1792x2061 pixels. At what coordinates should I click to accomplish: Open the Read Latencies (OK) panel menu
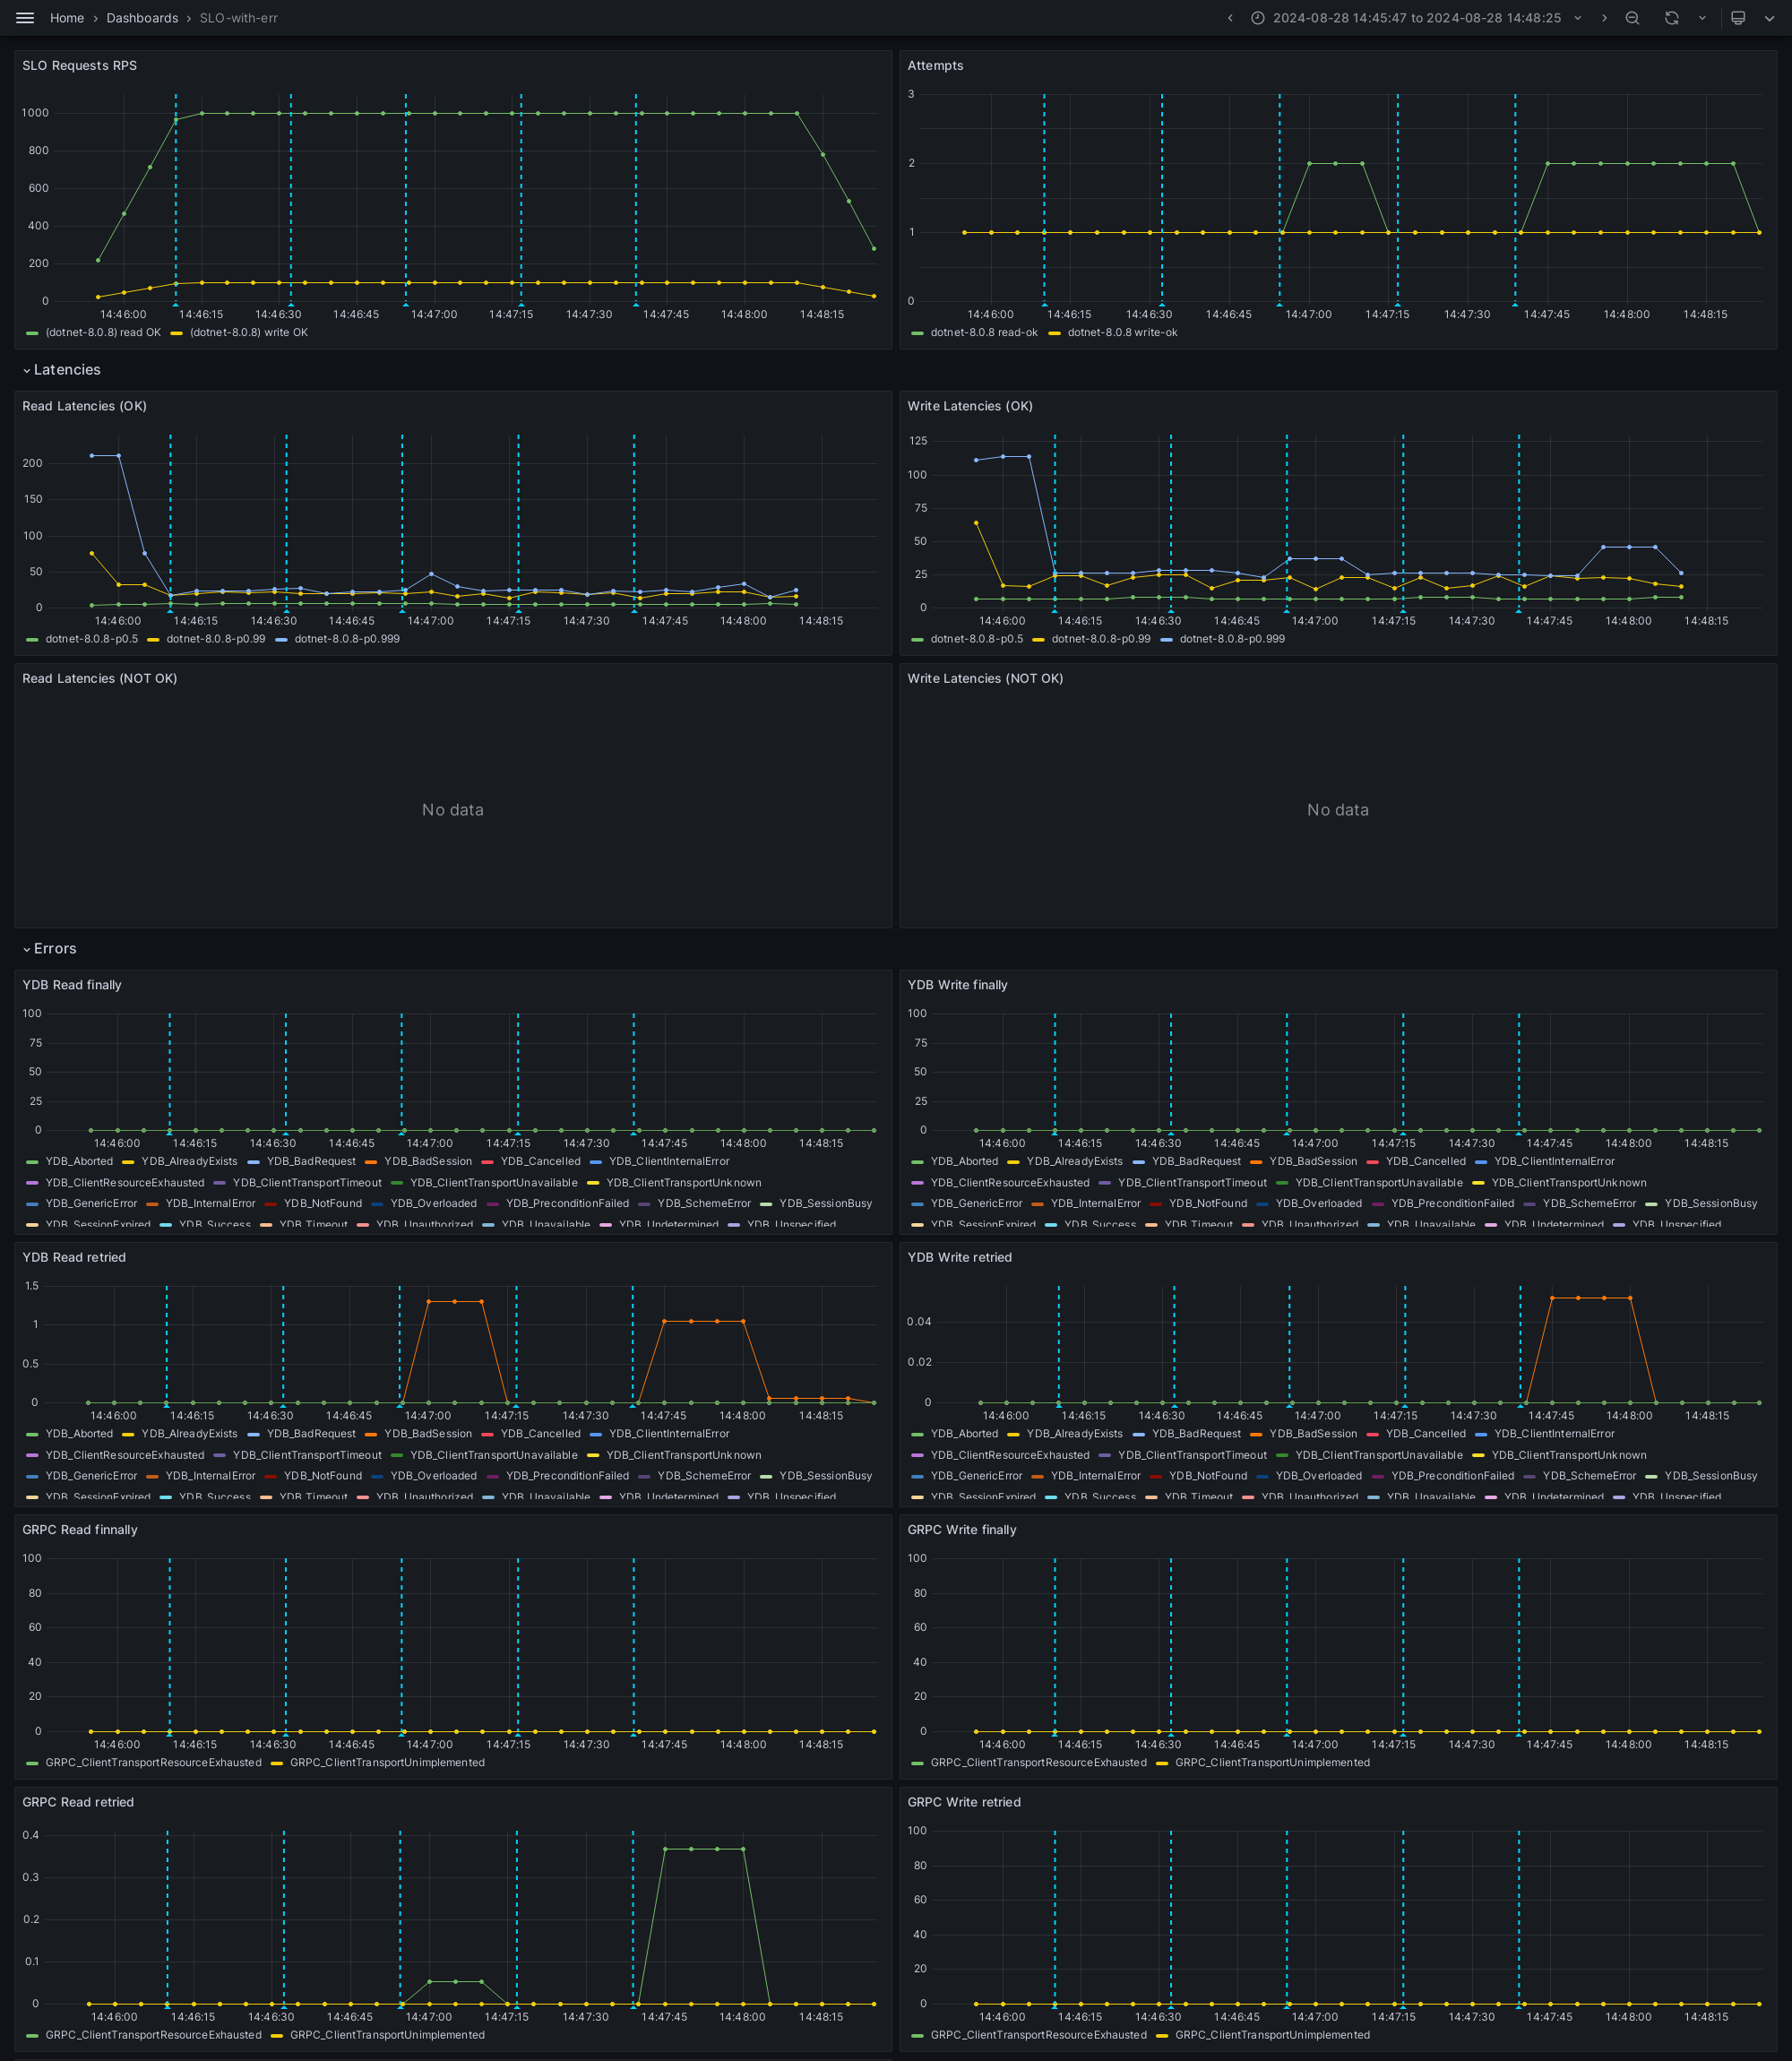coord(85,406)
